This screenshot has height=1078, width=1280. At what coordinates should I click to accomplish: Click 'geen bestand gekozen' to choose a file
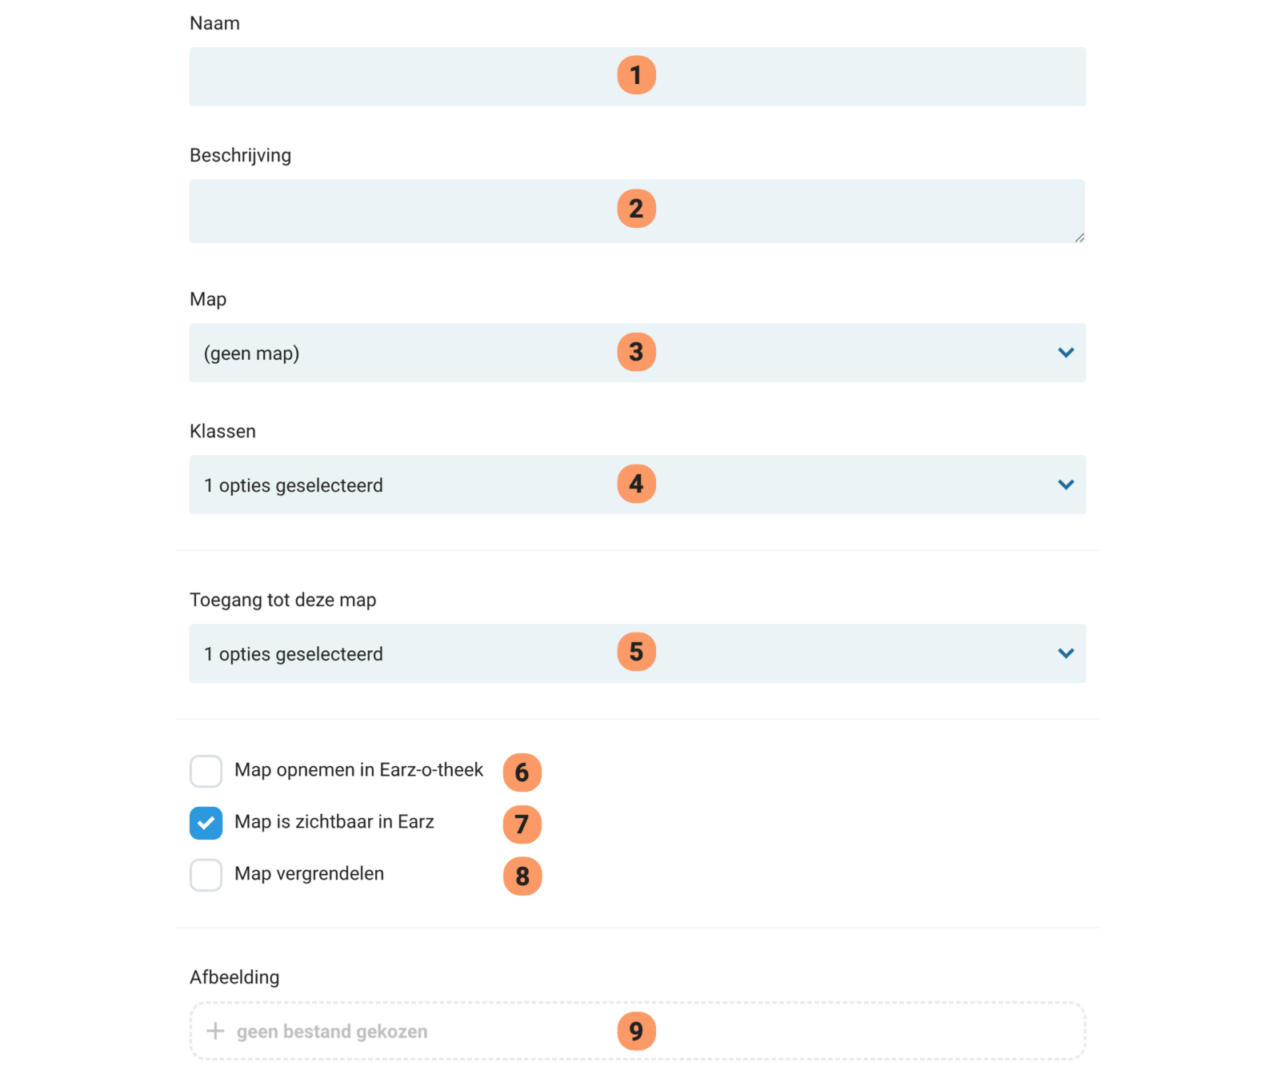point(332,1031)
